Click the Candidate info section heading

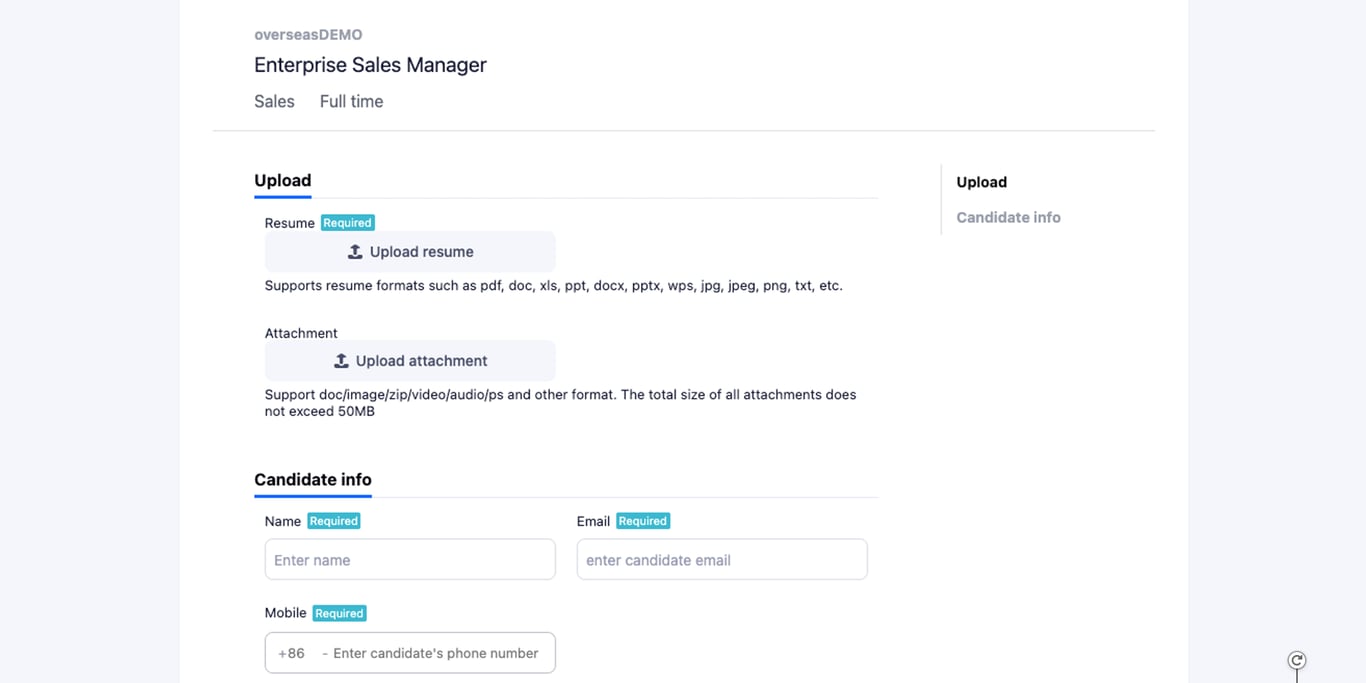click(x=312, y=479)
